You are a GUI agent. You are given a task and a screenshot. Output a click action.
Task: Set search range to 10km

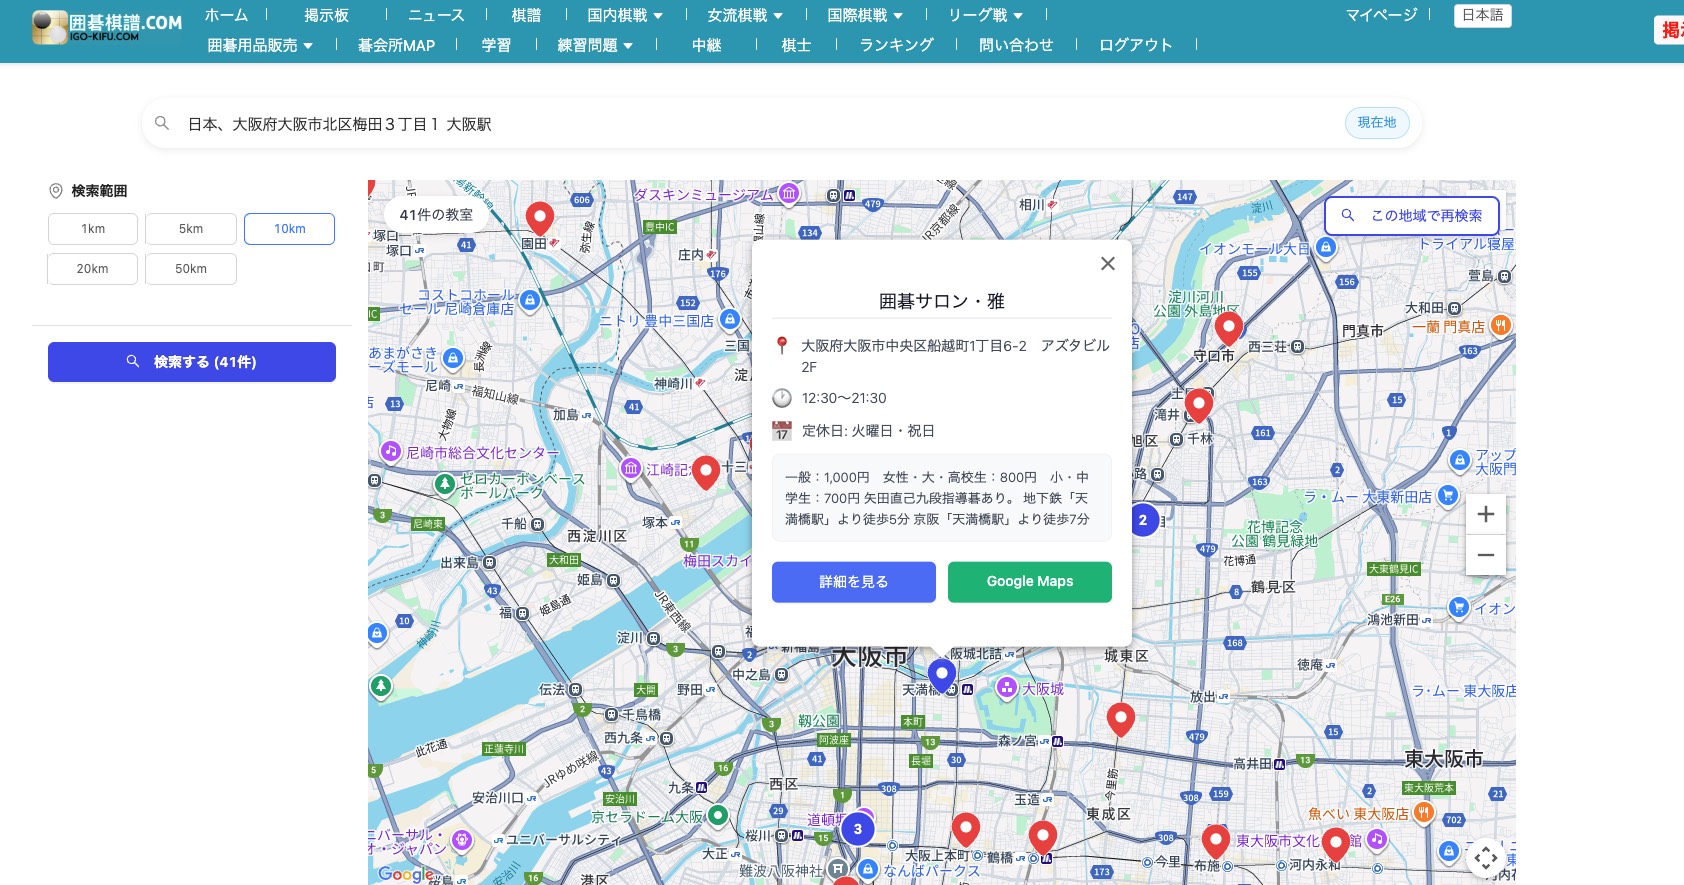point(290,229)
